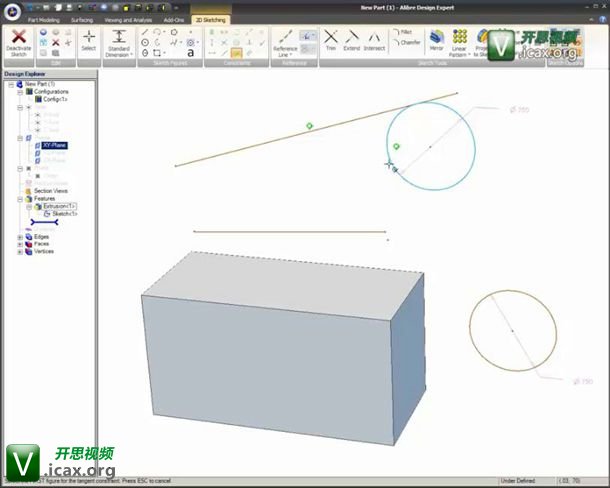Click the Trim sketch tool

pos(331,40)
